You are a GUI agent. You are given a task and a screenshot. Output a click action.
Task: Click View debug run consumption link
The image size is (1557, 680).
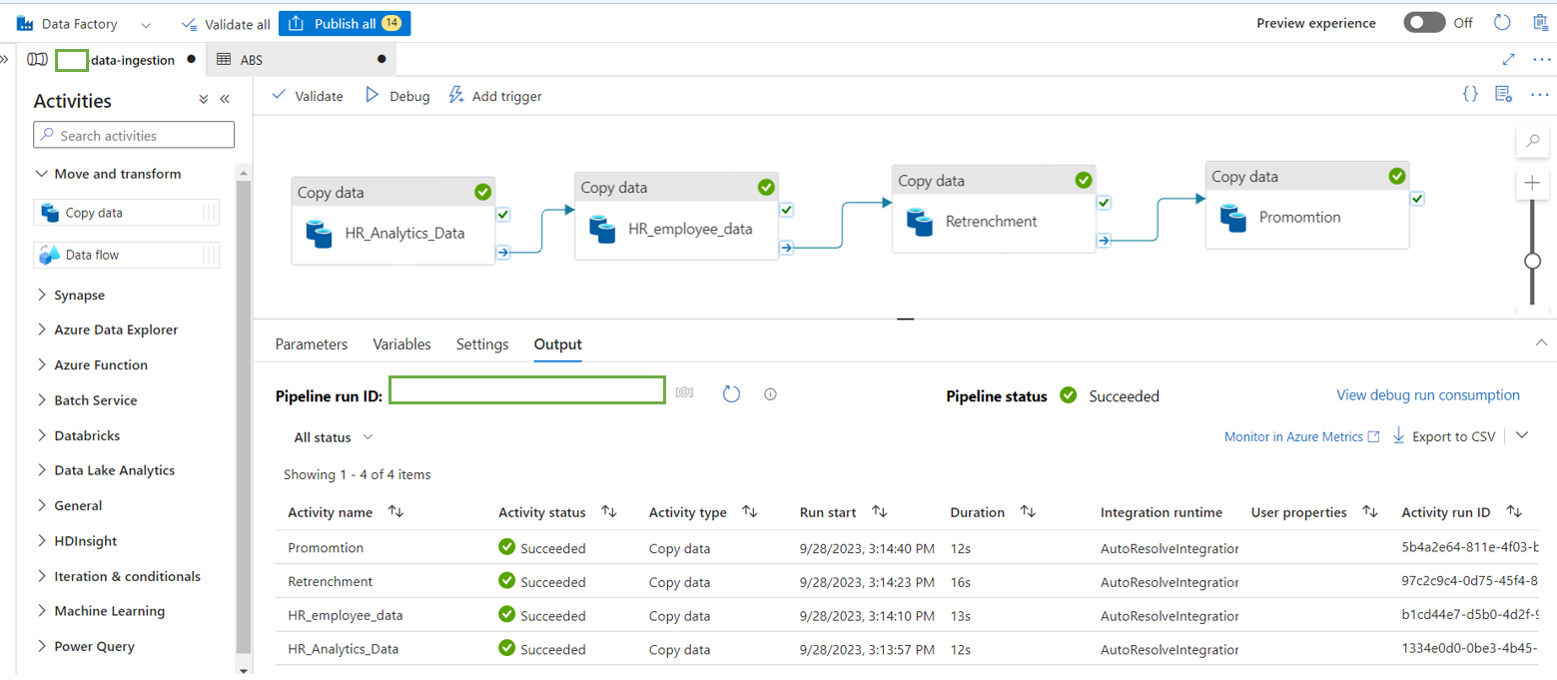pos(1428,395)
